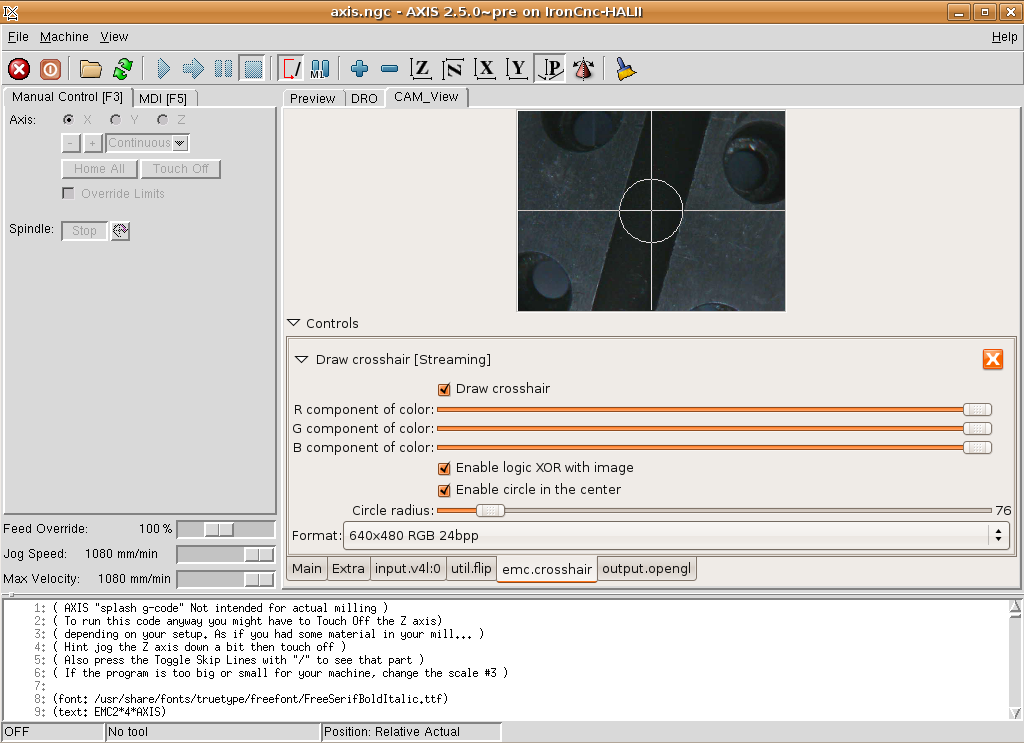Switch to the DRO tab
Screen dimensions: 1024x743
tap(364, 99)
